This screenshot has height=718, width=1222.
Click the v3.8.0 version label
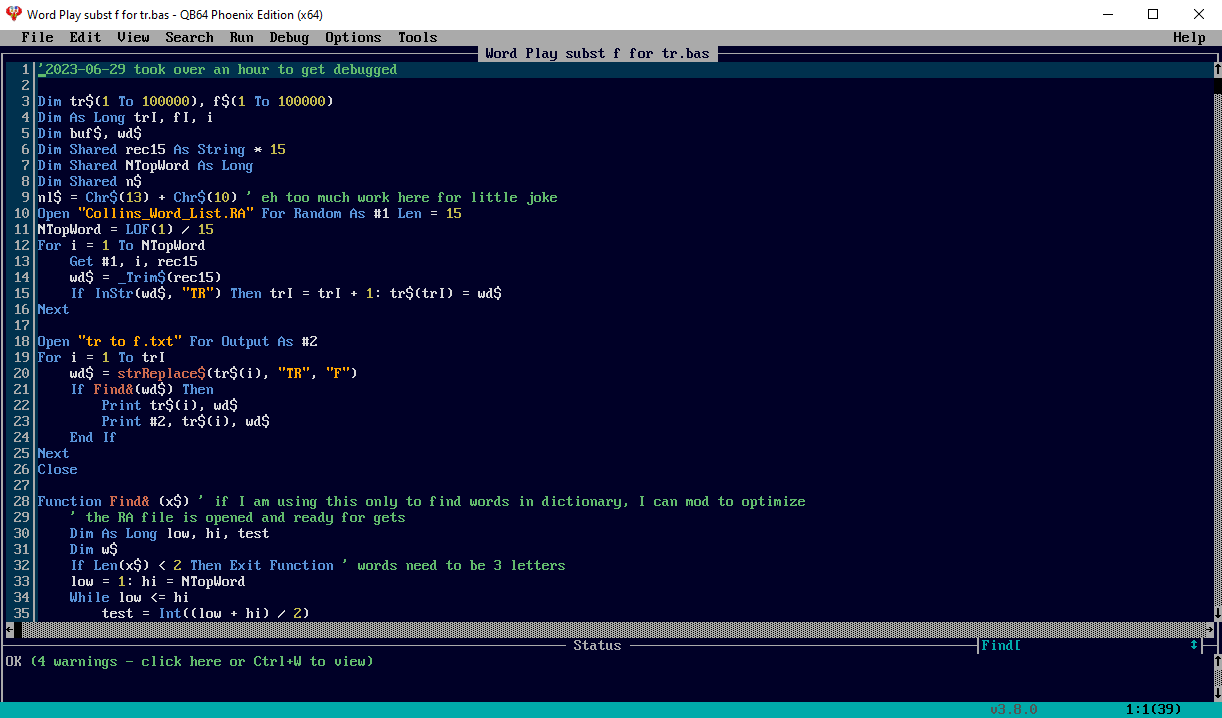(x=1013, y=710)
